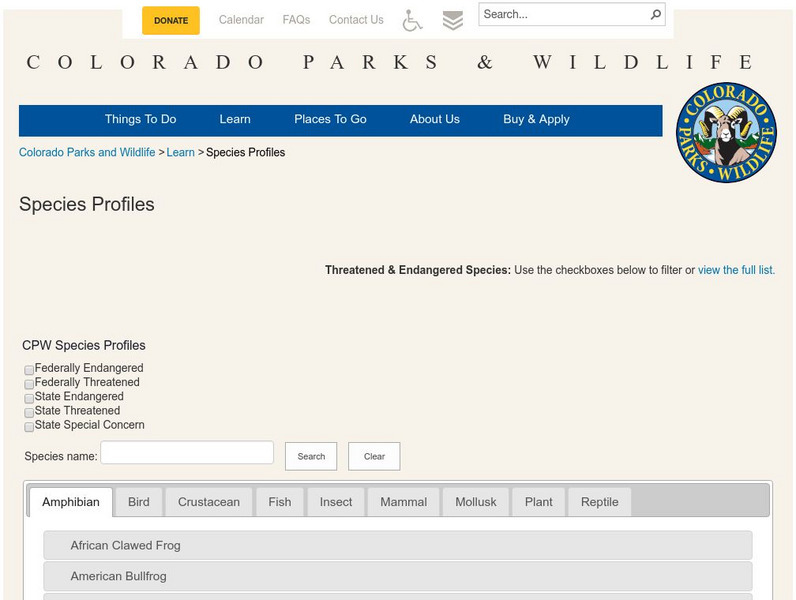This screenshot has width=796, height=600.
Task: Open the About Us menu
Action: (x=435, y=119)
